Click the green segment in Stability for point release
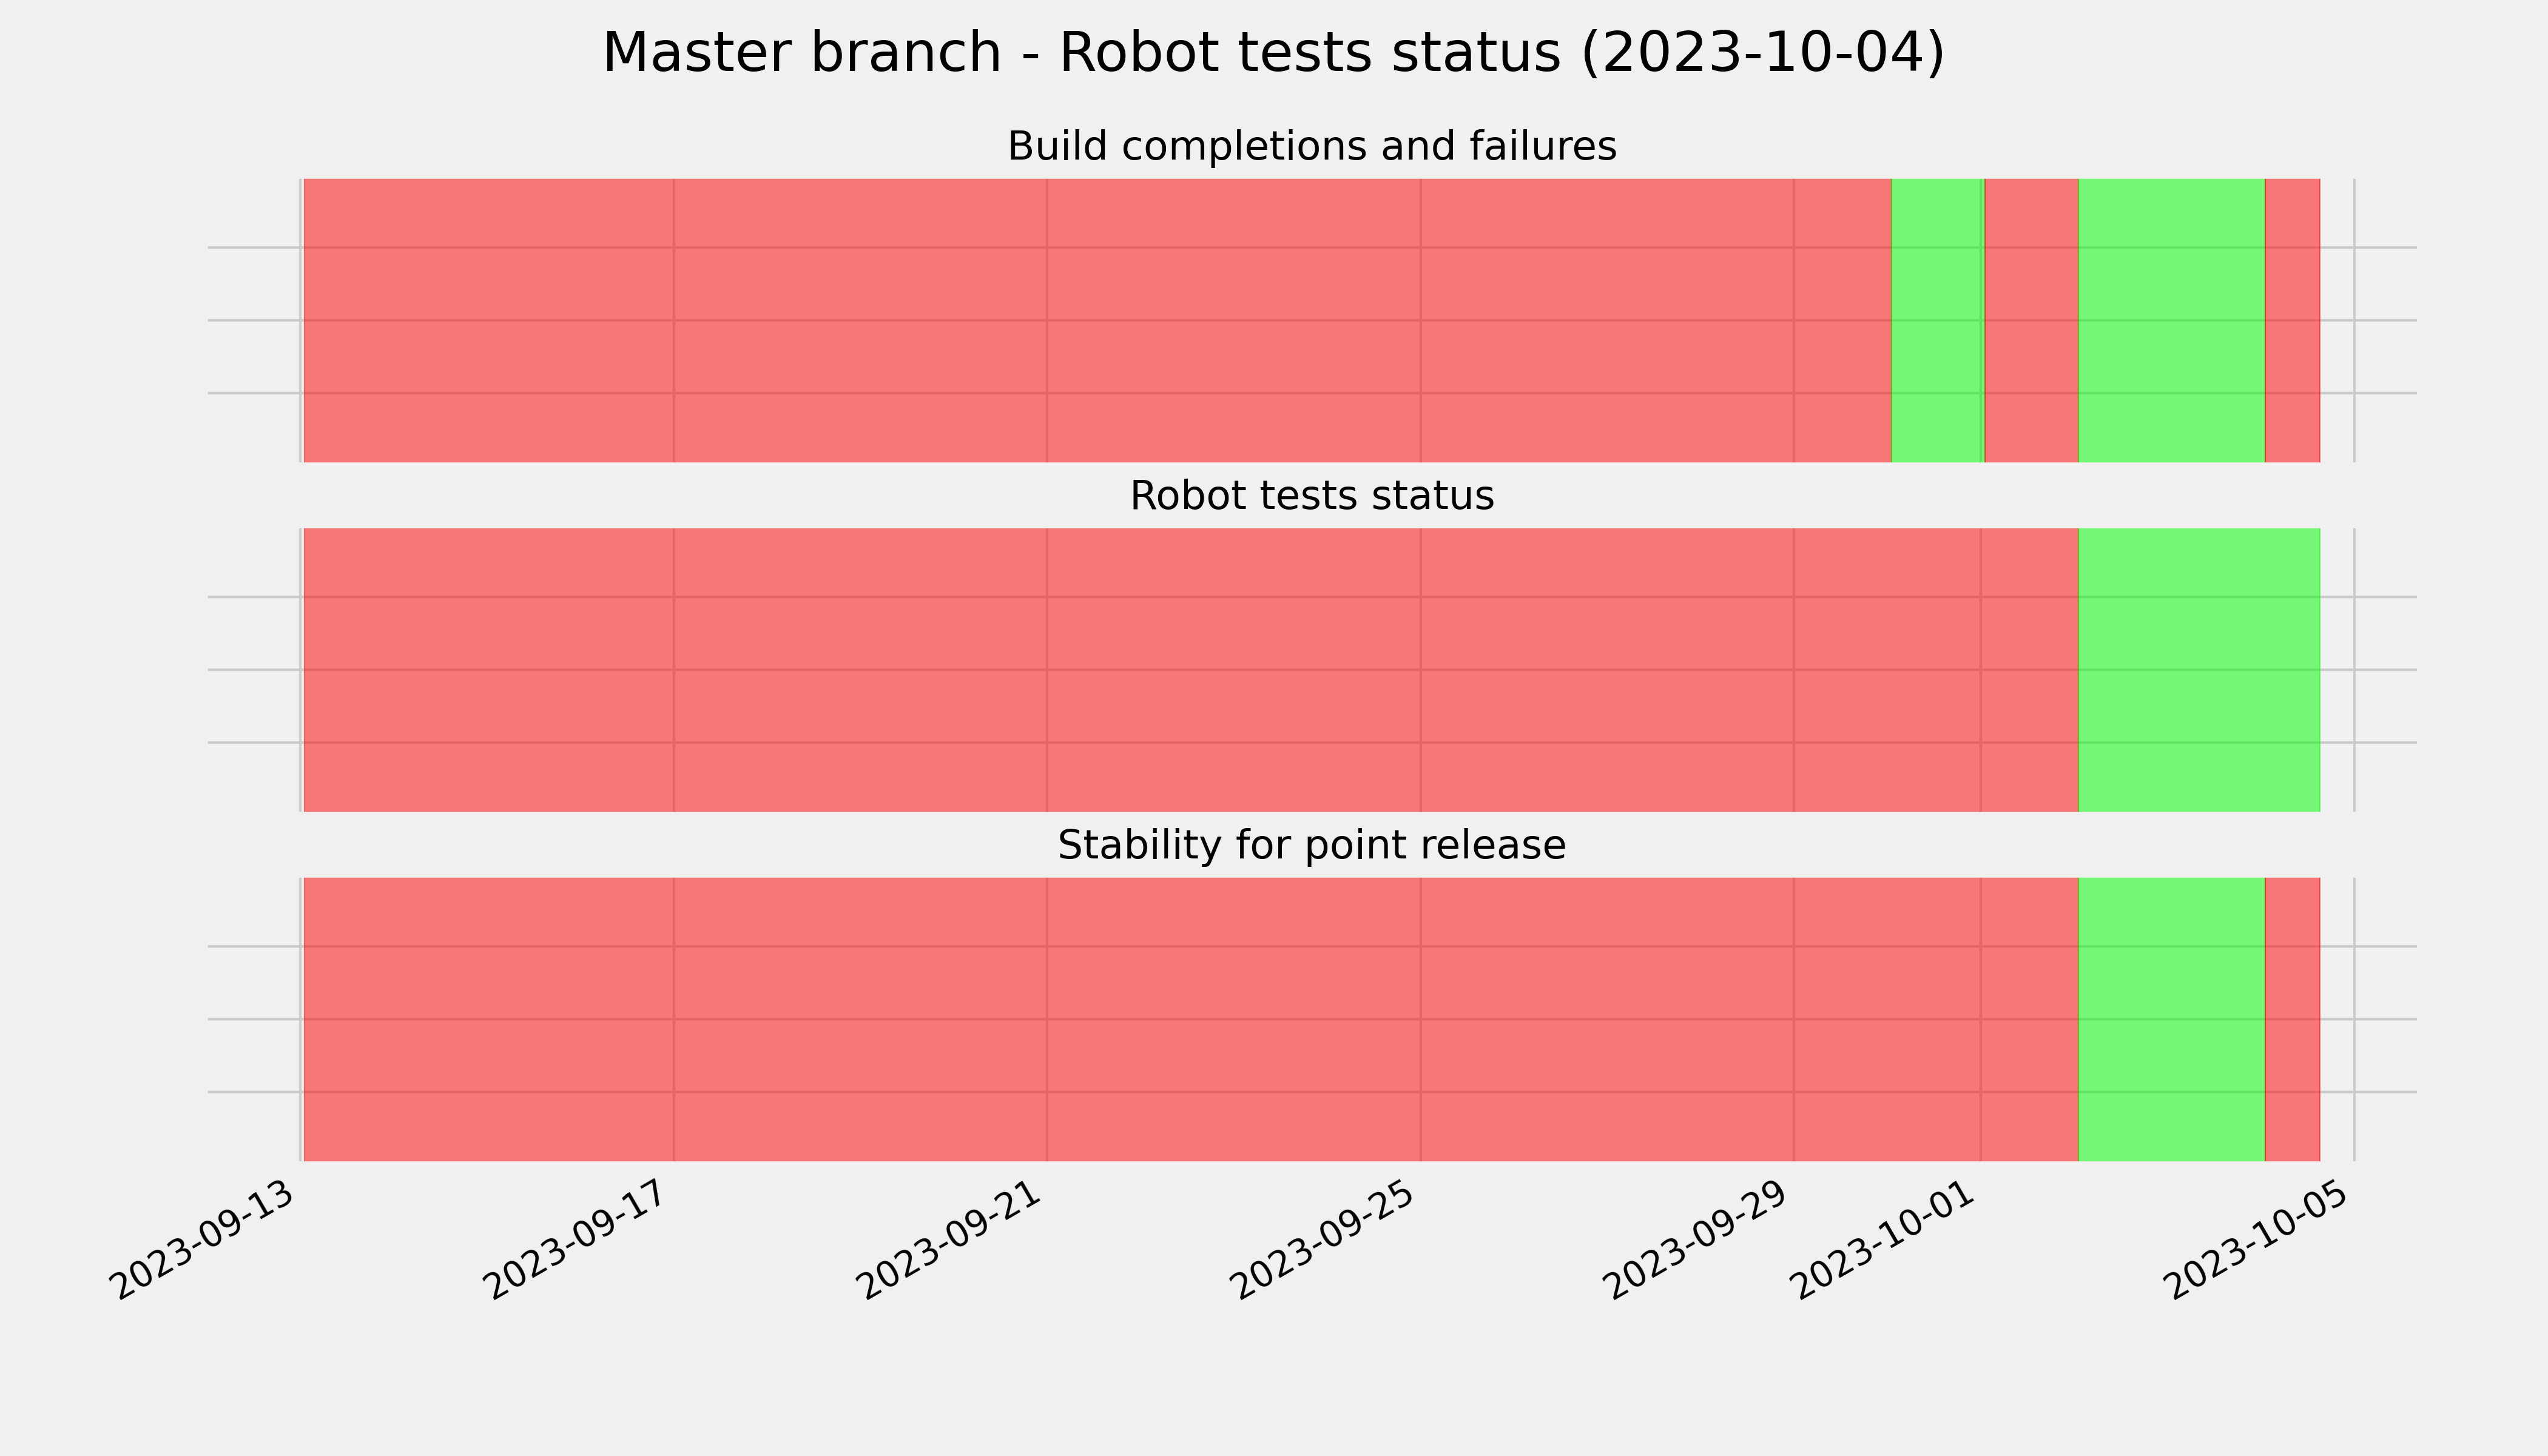 tap(2171, 1019)
